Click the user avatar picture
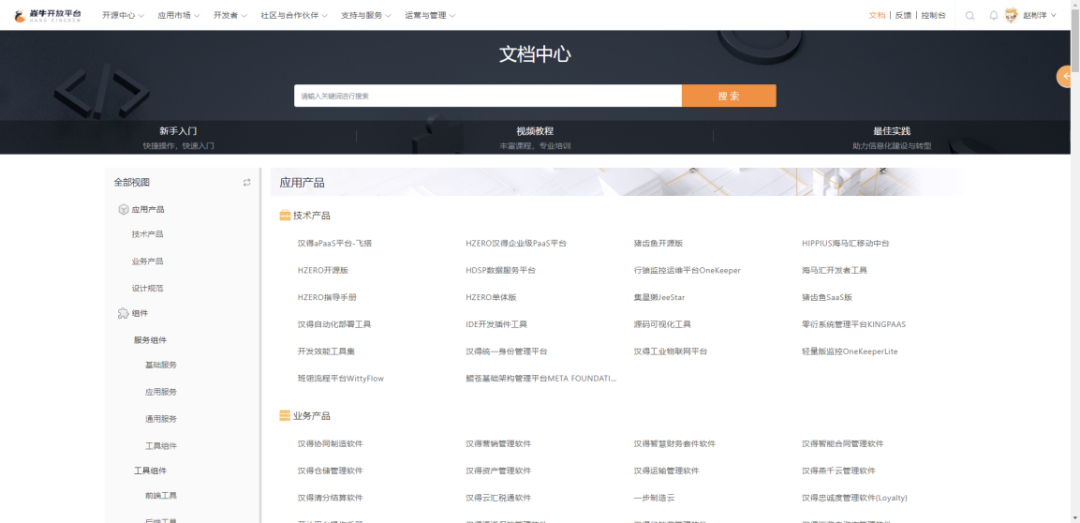1080x523 pixels. (x=1011, y=15)
